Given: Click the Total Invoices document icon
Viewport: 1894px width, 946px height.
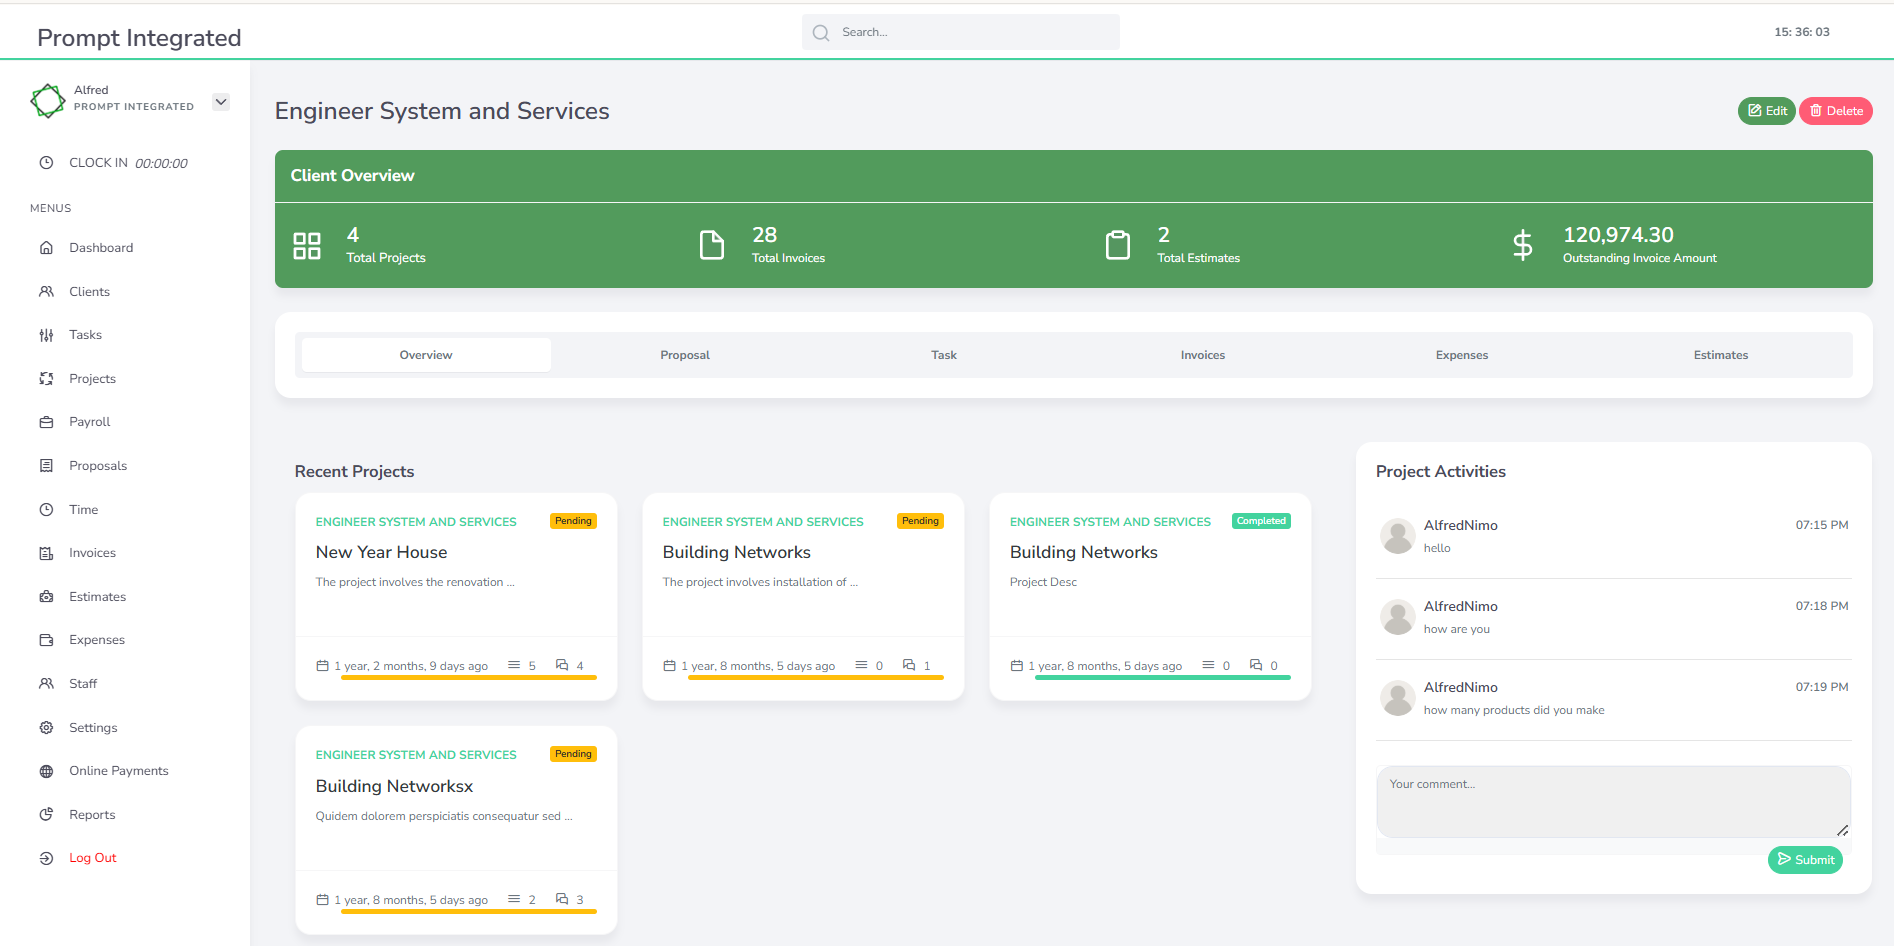Looking at the screenshot, I should click(712, 245).
